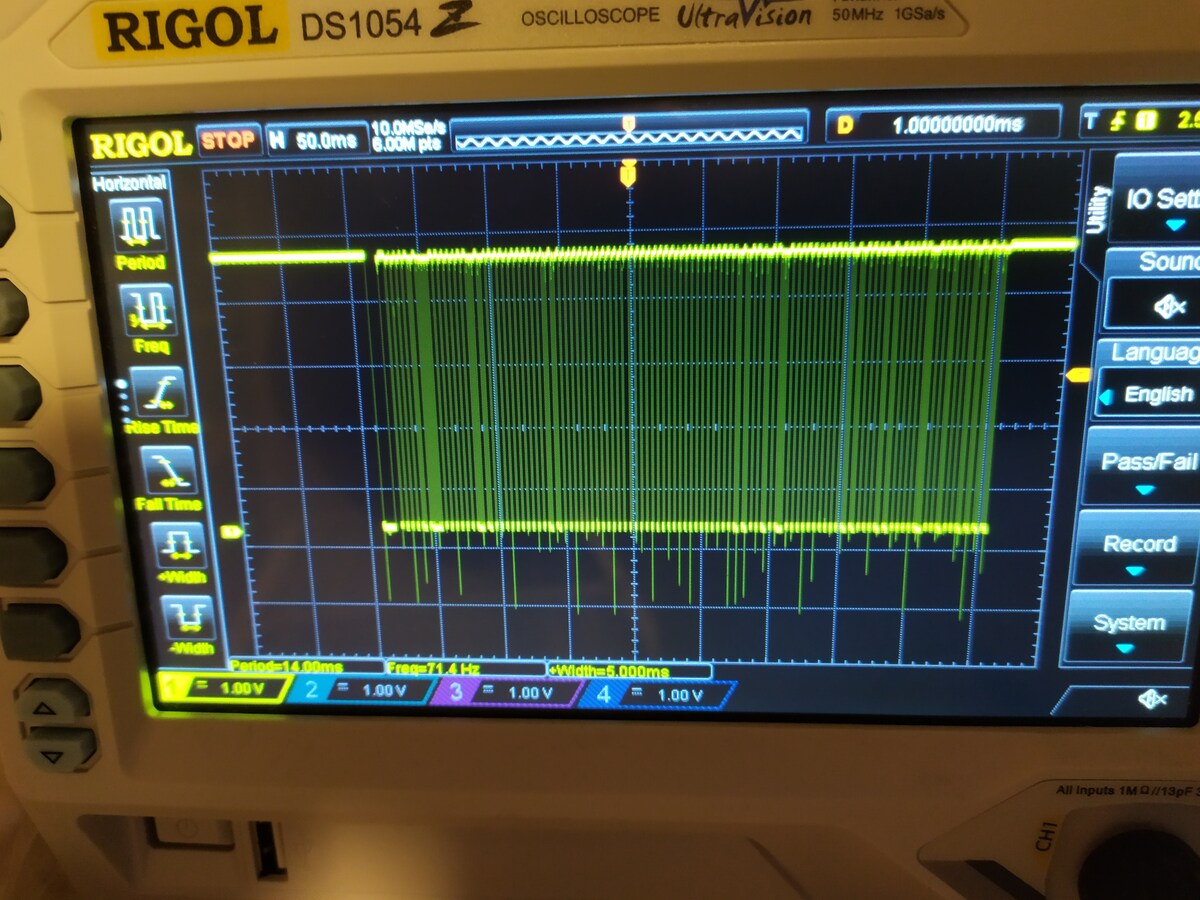
Task: Select channel 1 label showing 1.00V
Action: point(223,688)
